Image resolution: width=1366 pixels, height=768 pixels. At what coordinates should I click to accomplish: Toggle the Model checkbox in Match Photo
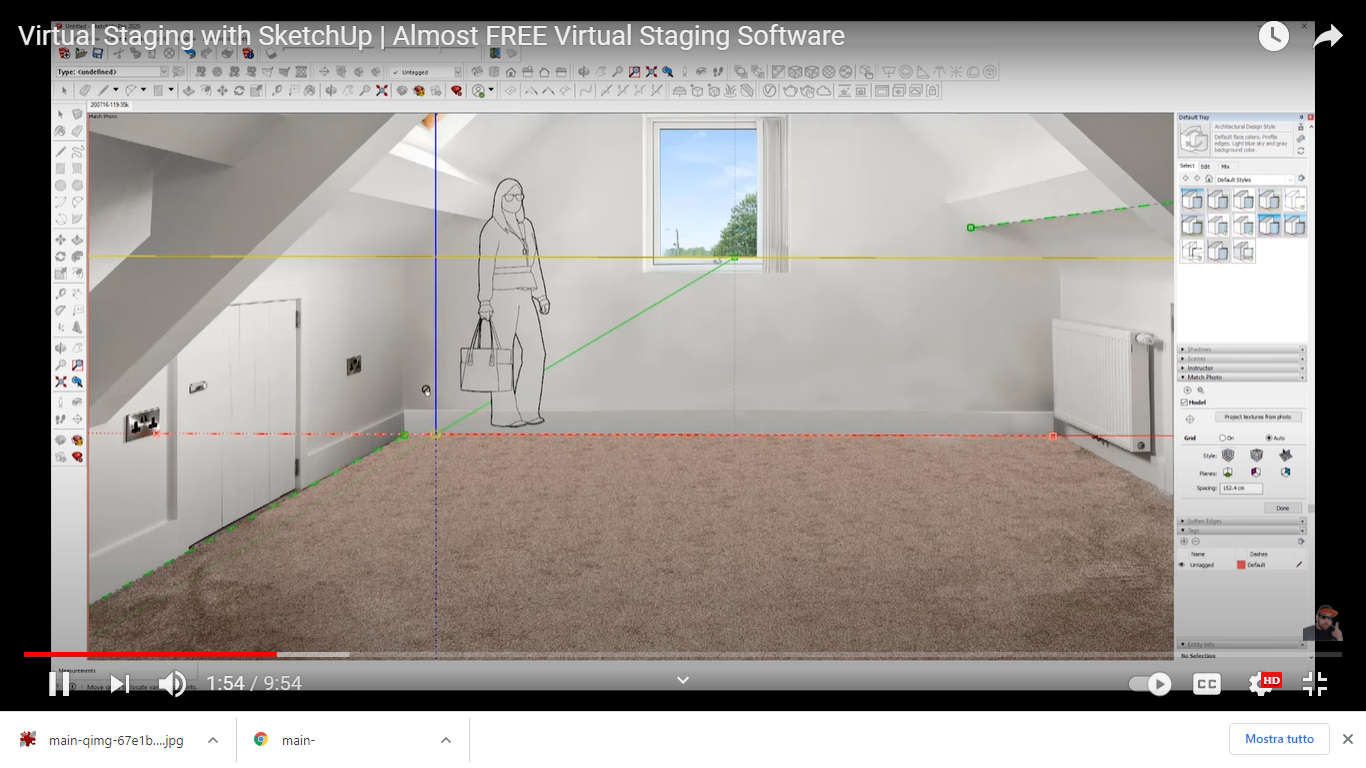coord(1184,402)
